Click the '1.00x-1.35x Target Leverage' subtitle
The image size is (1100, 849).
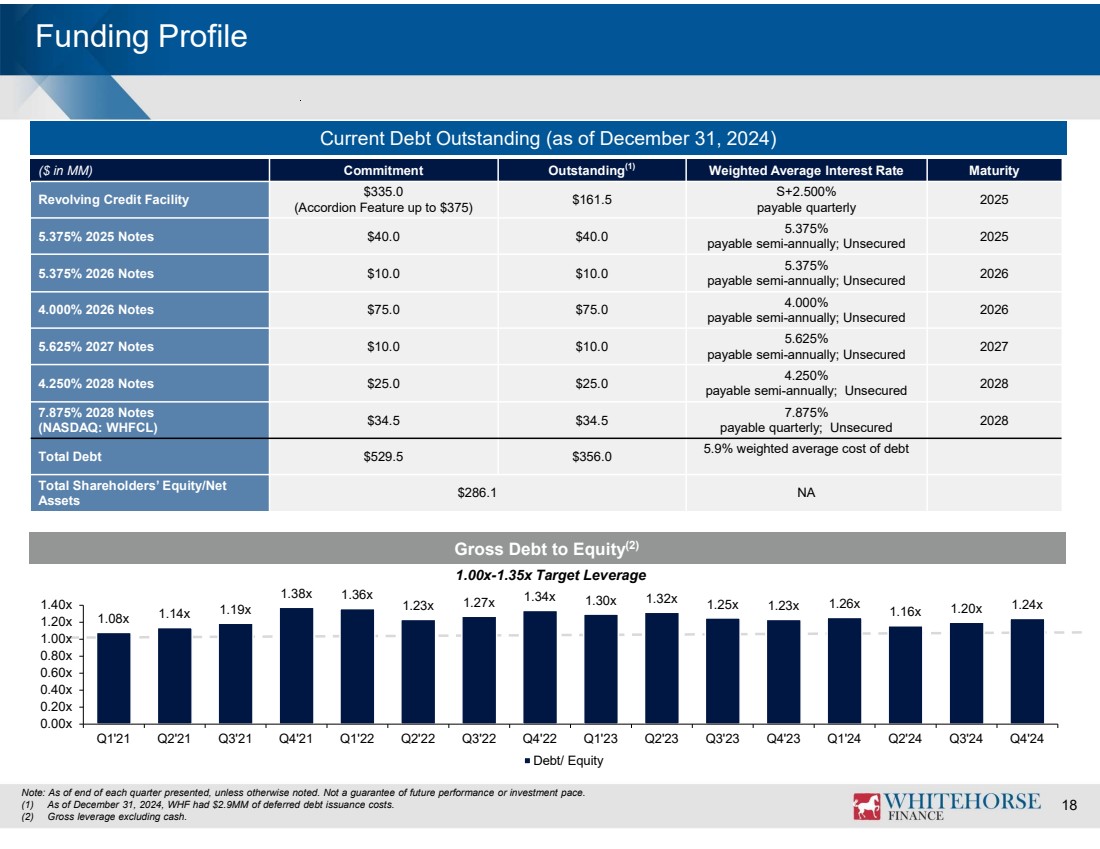coord(551,575)
